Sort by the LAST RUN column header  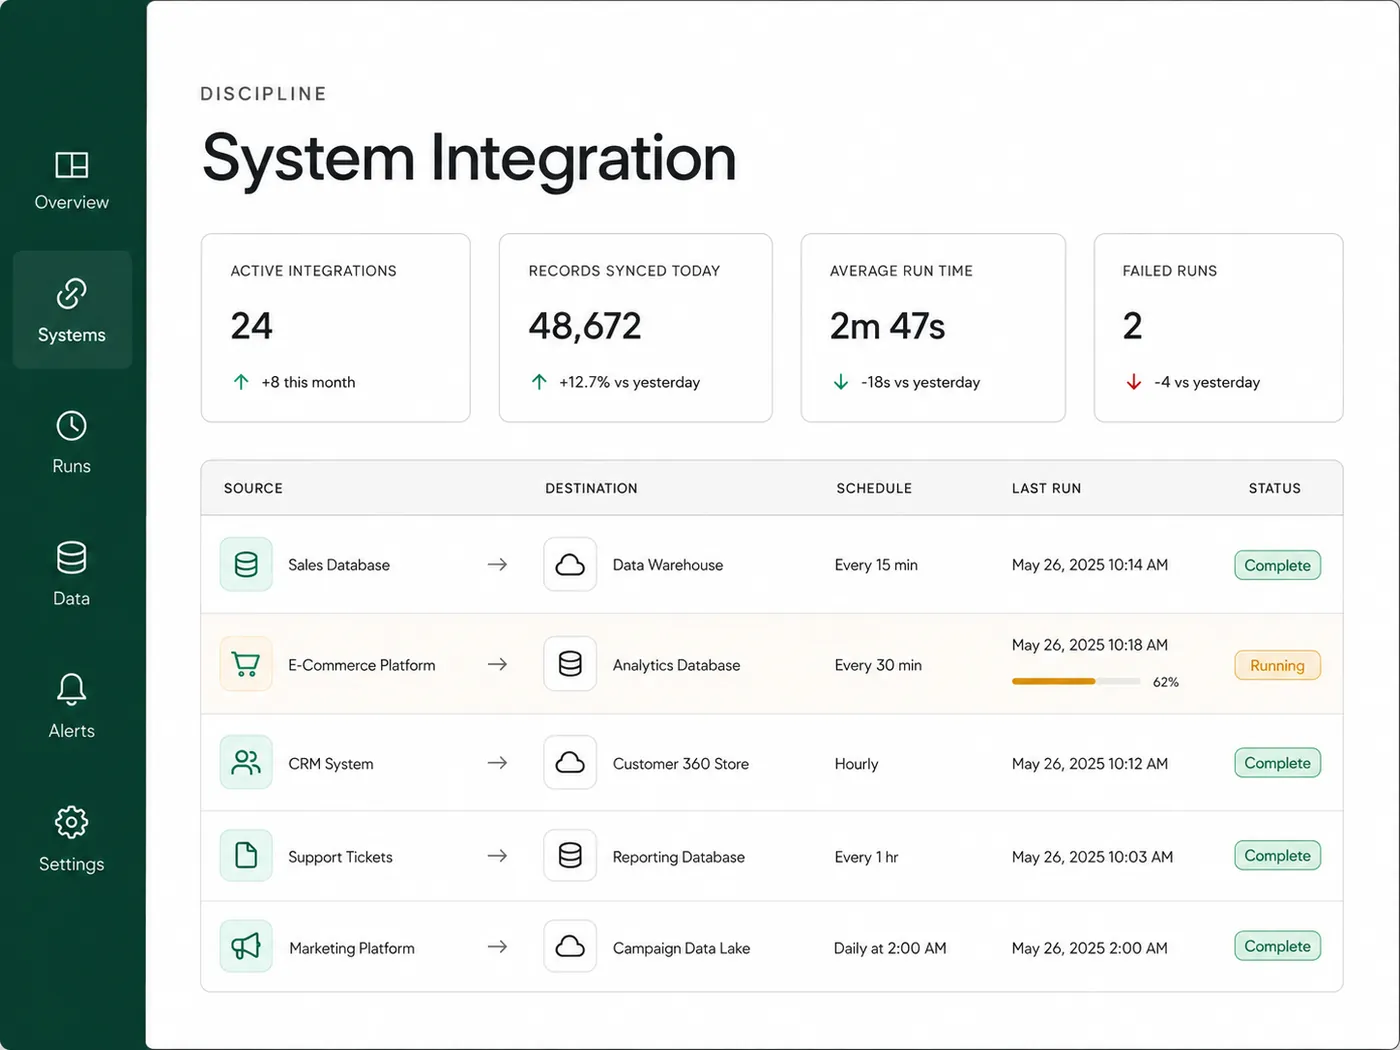pos(1046,488)
